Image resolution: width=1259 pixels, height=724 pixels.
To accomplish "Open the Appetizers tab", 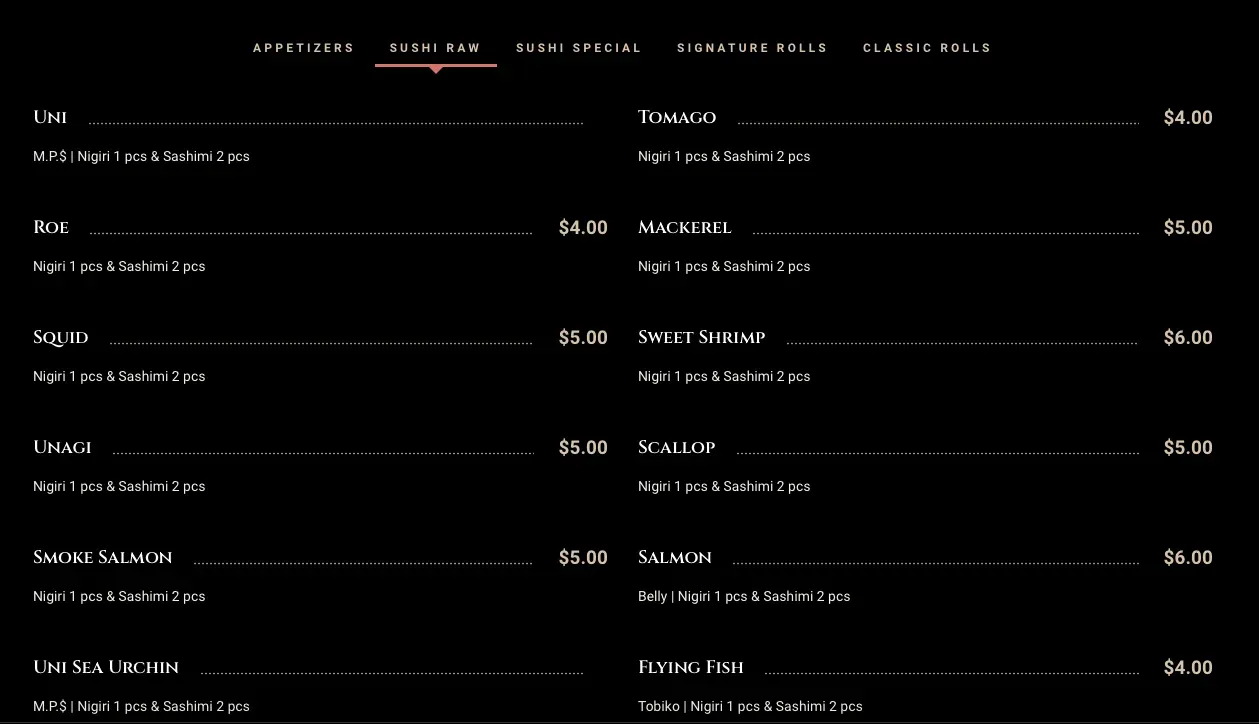I will point(303,48).
